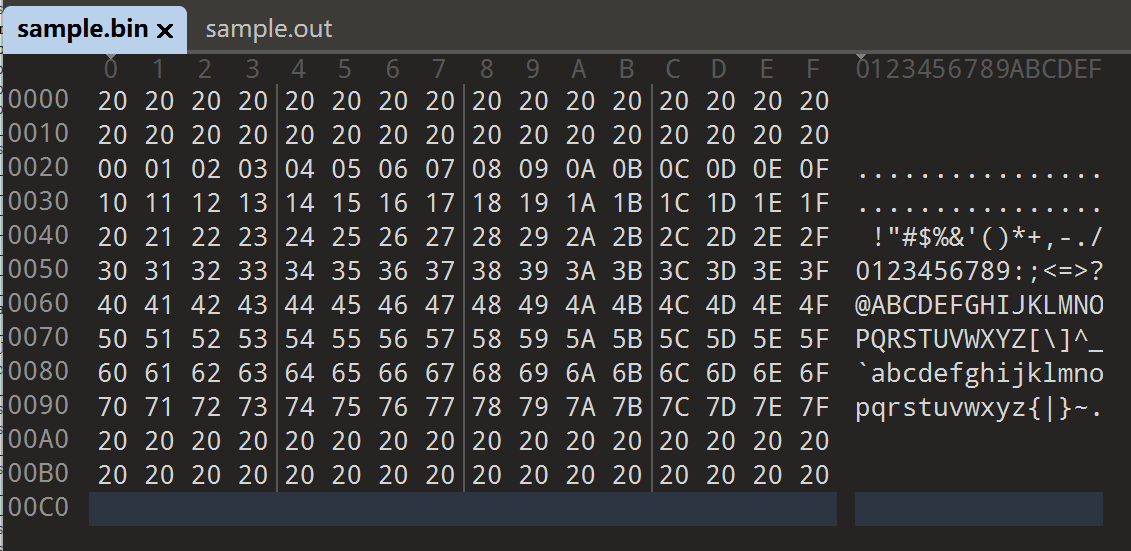The image size is (1131, 551).
Task: Close the sample.bin tab
Action: (166, 31)
